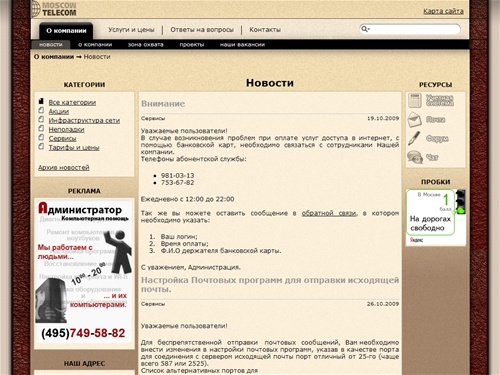
Task: Open the Тарифы и цены category link
Action: pyautogui.click(x=74, y=147)
